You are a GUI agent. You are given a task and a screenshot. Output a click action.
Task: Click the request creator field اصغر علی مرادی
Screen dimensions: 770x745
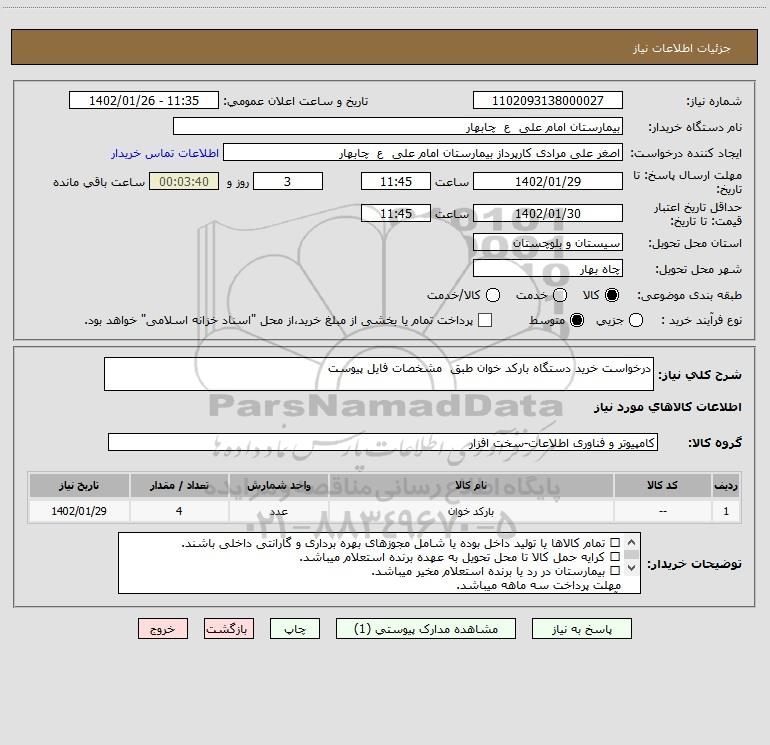(423, 153)
